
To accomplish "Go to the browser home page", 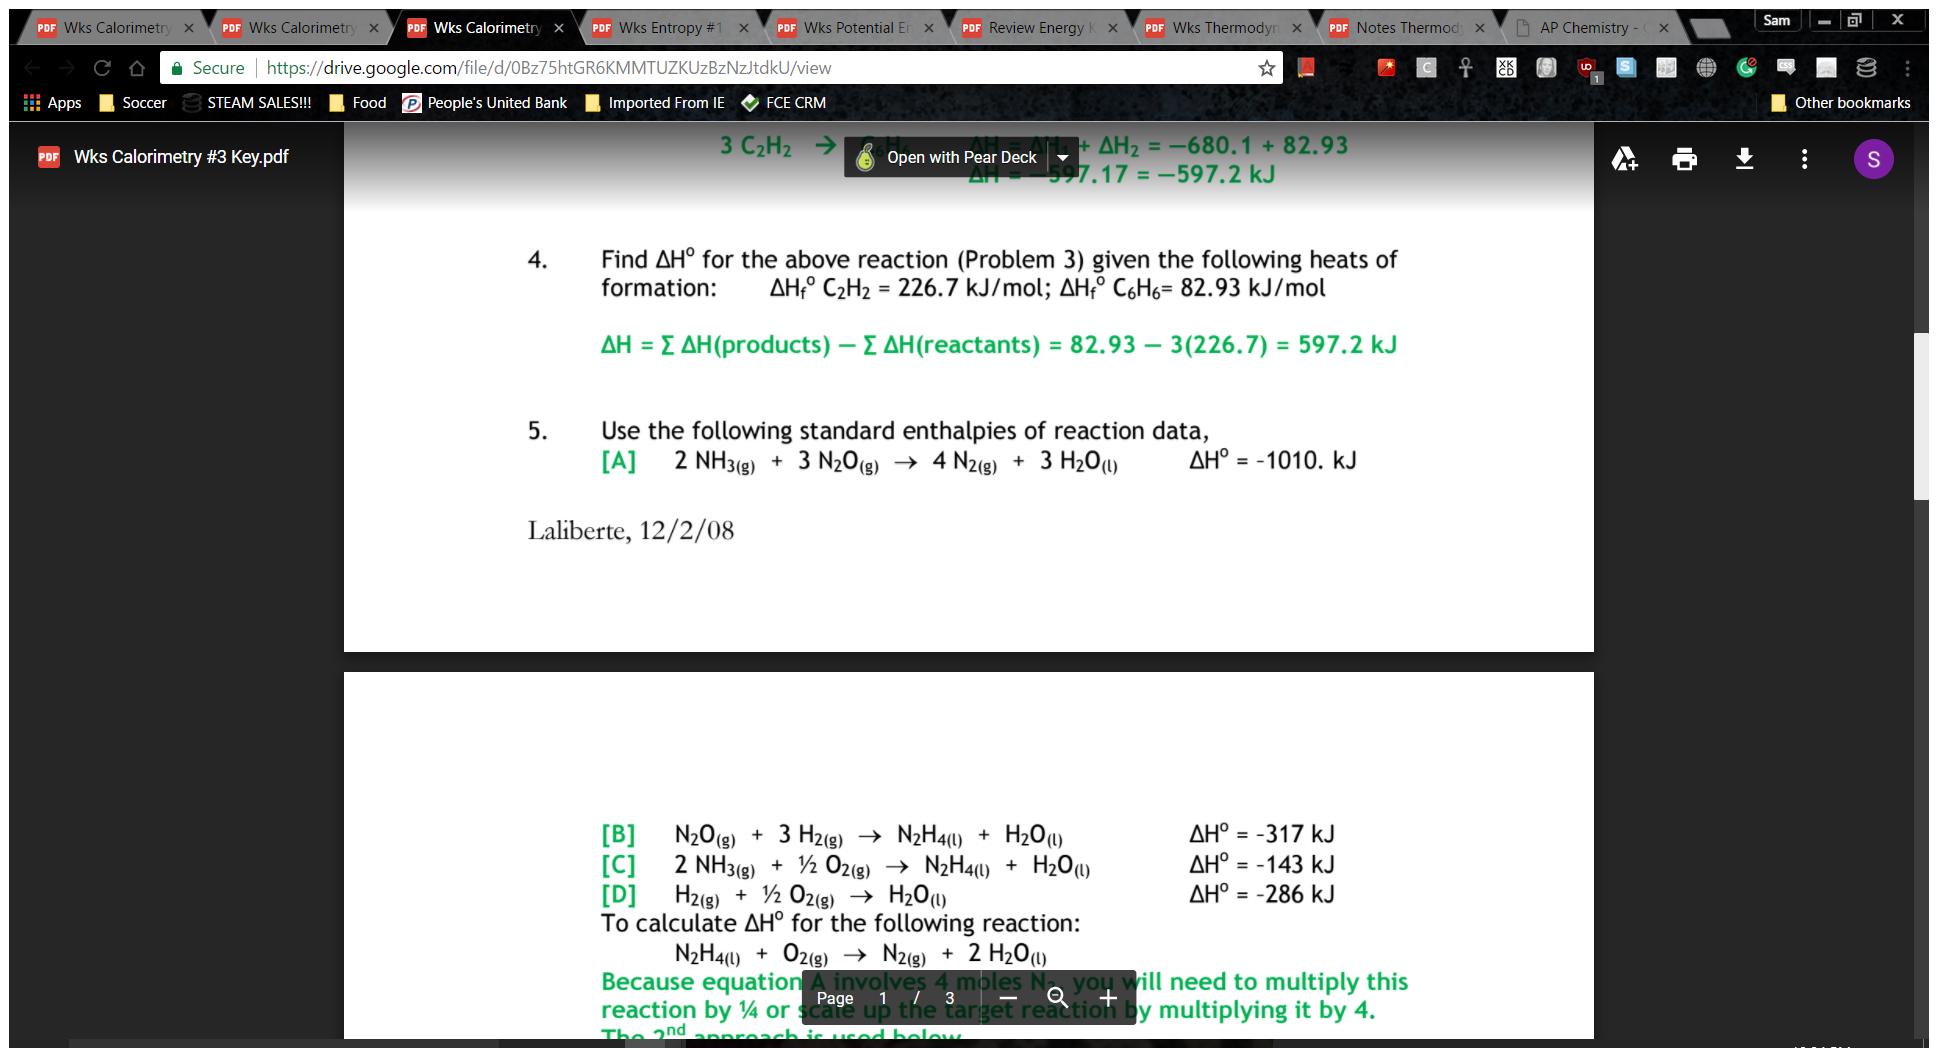I will tap(137, 68).
